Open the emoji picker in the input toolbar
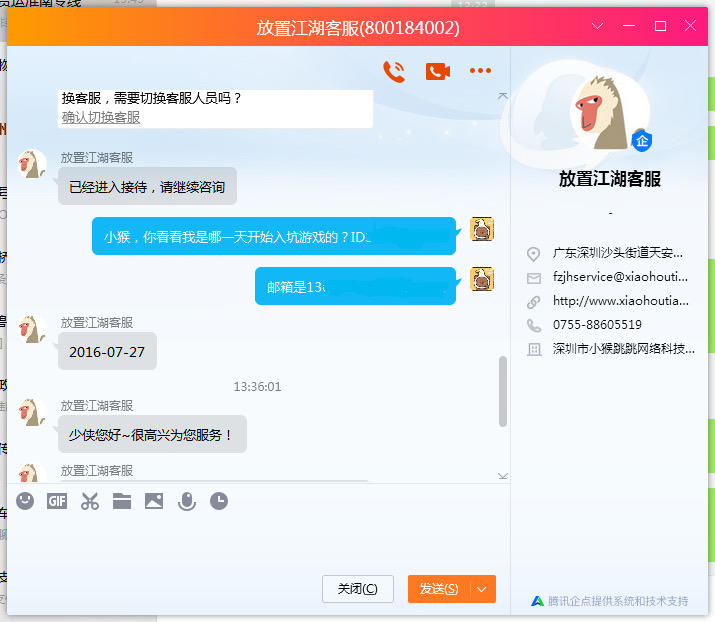Image resolution: width=715 pixels, height=622 pixels. point(25,501)
